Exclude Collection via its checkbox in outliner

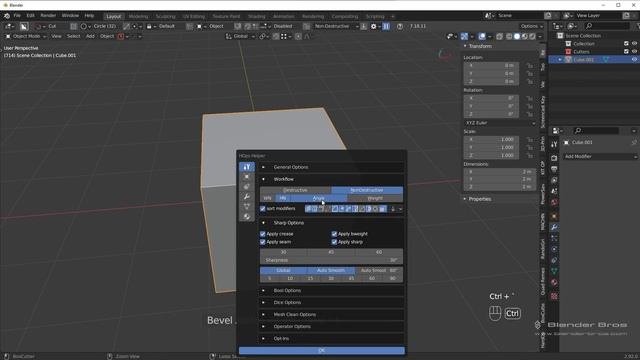tap(626, 44)
